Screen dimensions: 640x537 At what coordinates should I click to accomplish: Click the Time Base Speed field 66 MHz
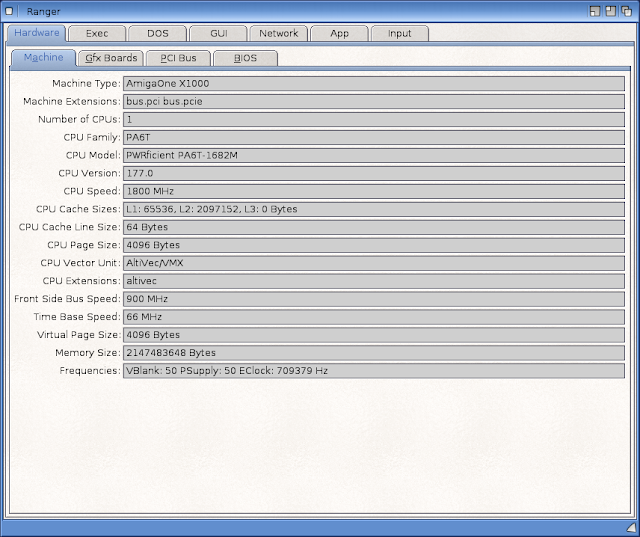click(x=374, y=317)
